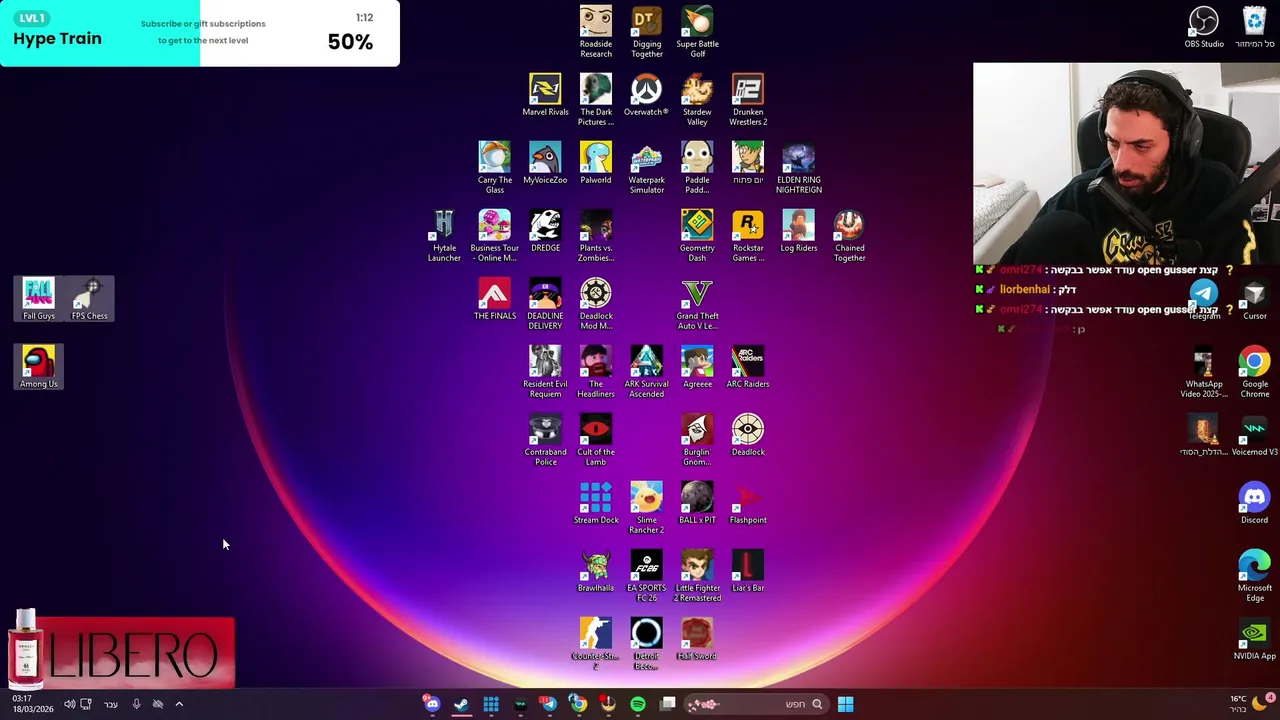Launch the Overwatch shortcut
Screen dimensions: 1280x720
point(646,95)
